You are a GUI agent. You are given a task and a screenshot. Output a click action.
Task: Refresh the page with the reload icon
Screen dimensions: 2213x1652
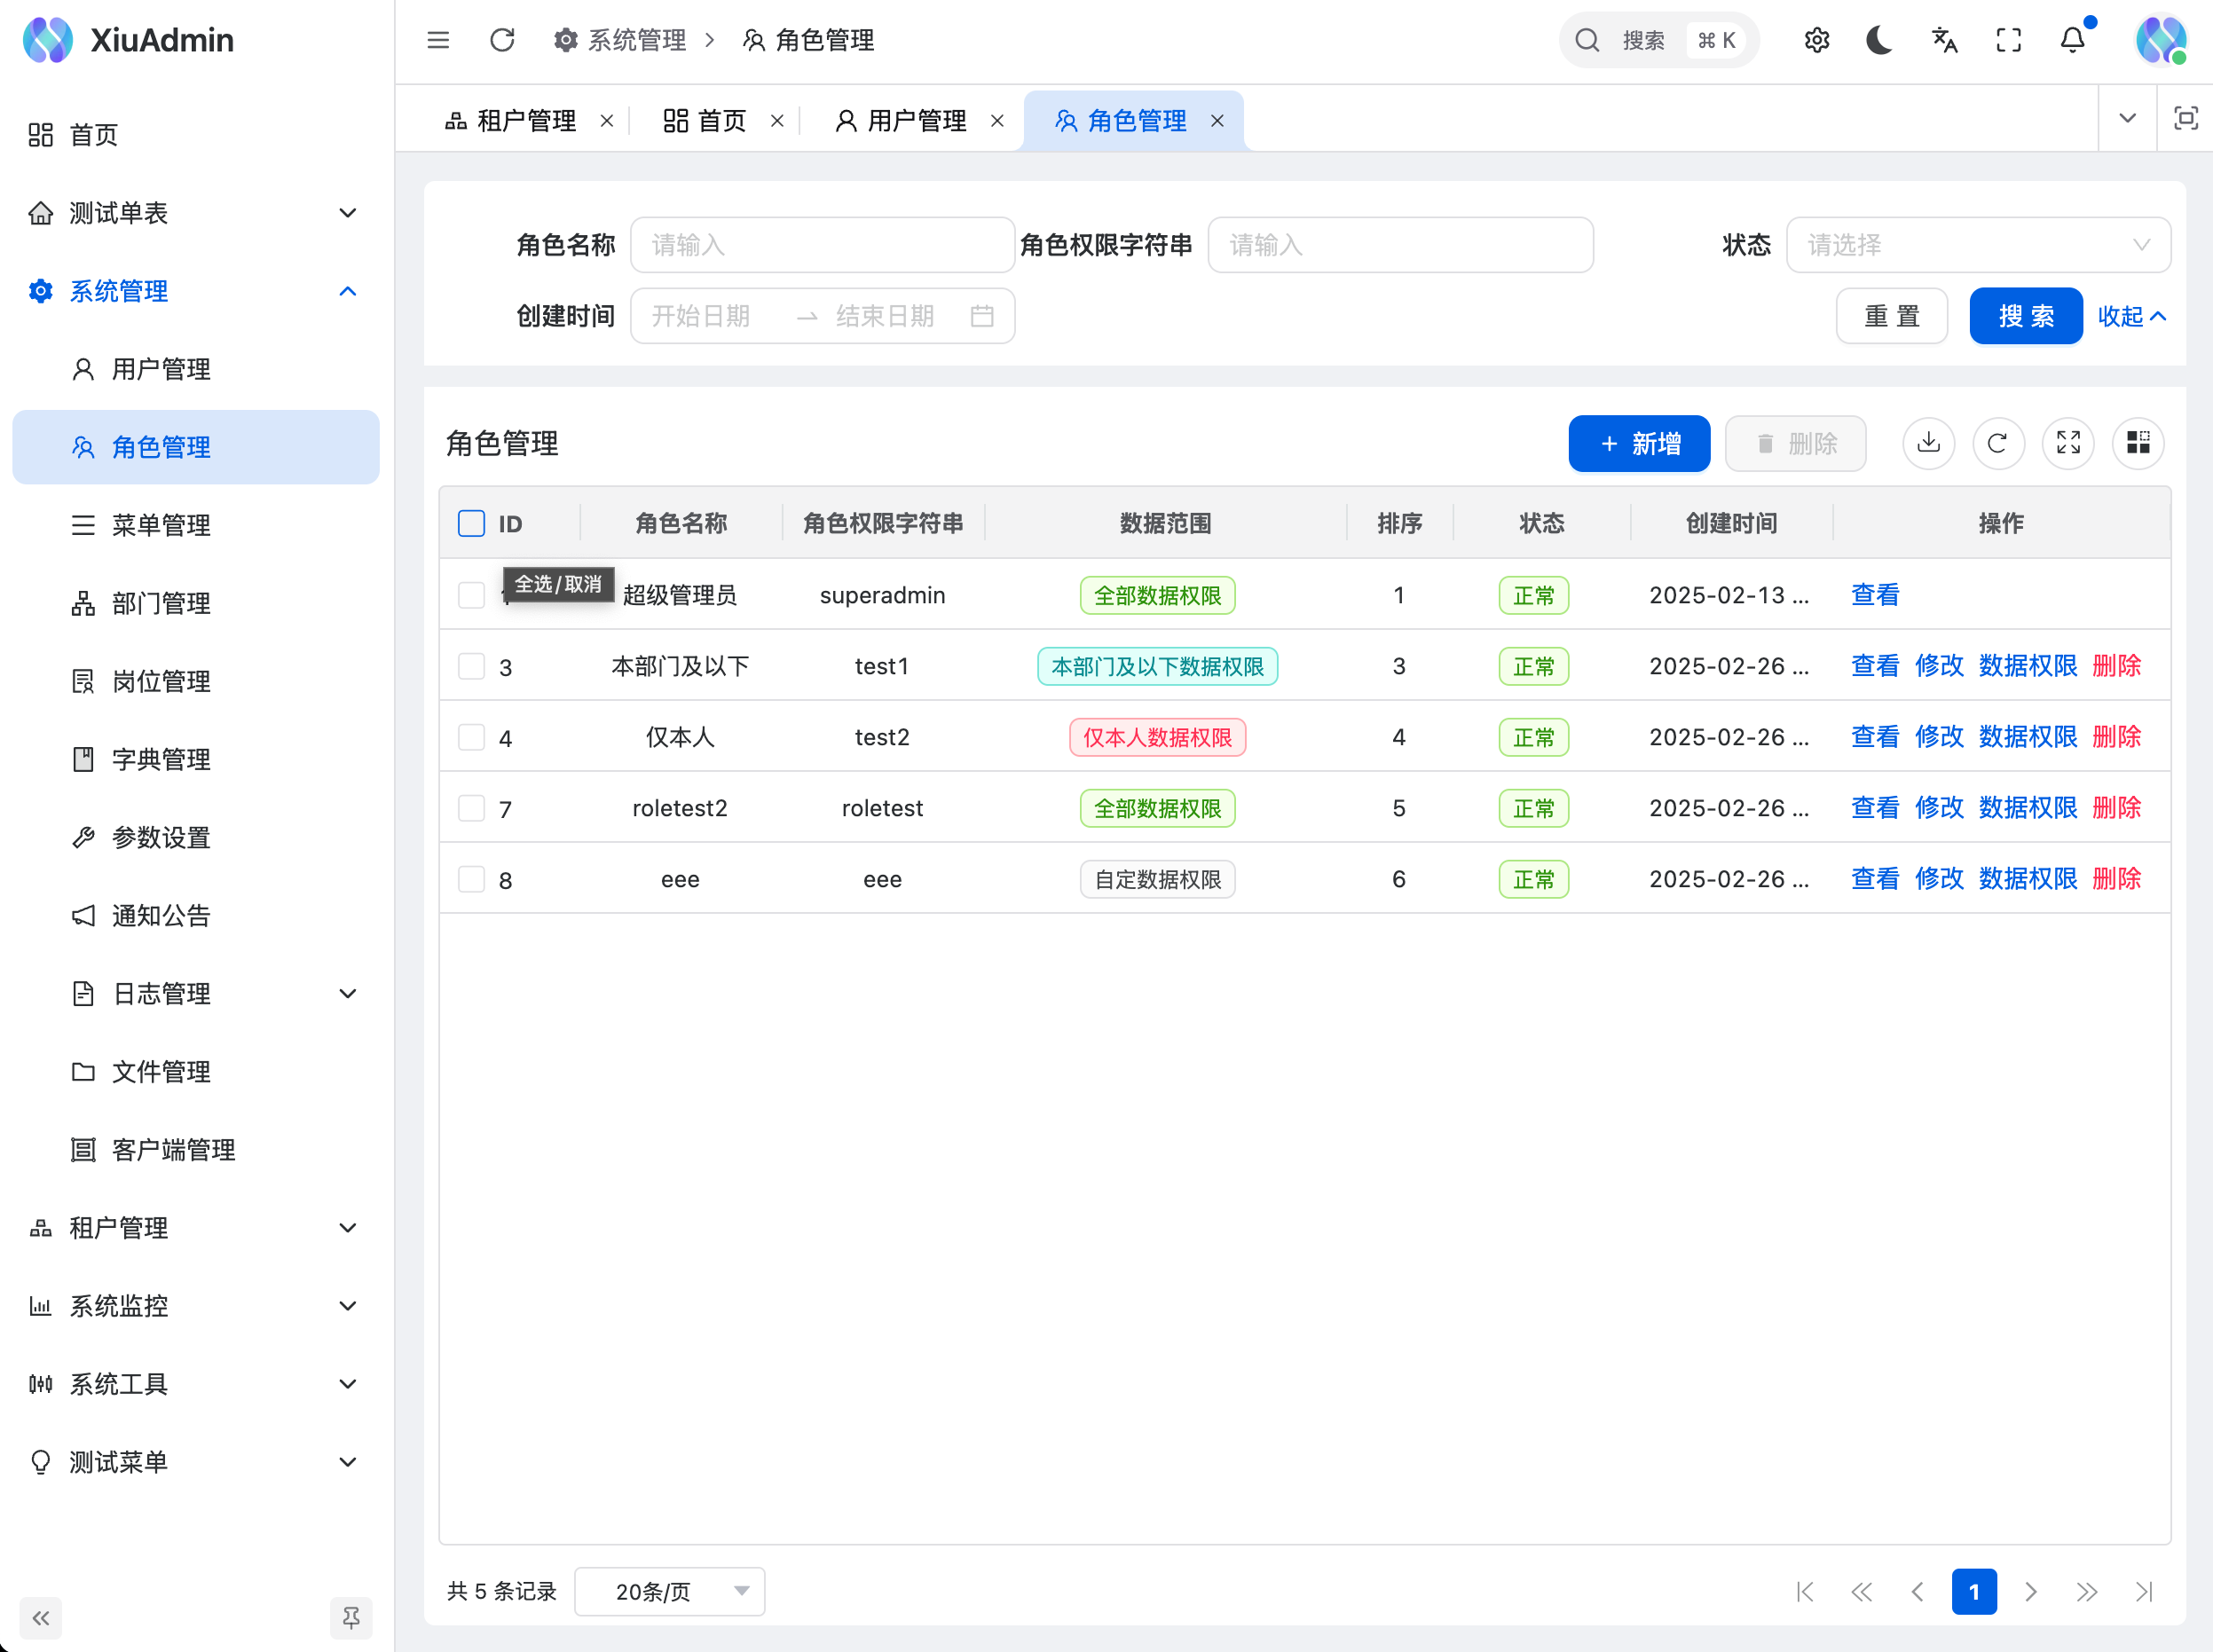tap(502, 40)
